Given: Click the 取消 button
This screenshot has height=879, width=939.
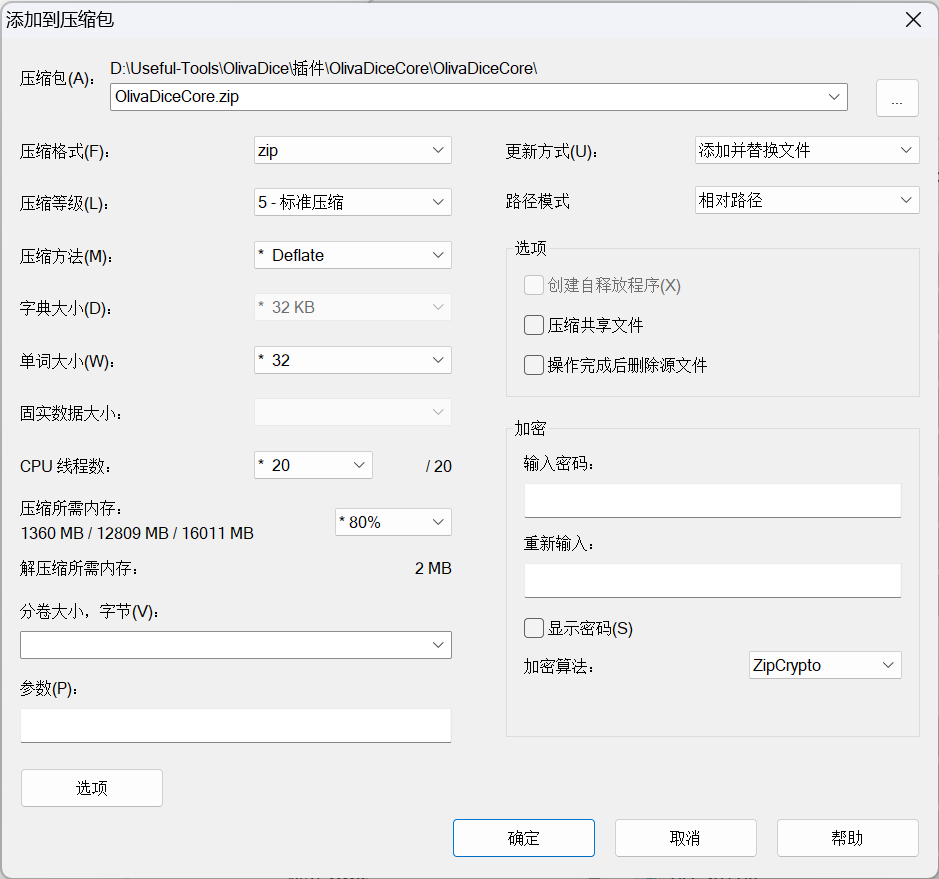Looking at the screenshot, I should 685,838.
